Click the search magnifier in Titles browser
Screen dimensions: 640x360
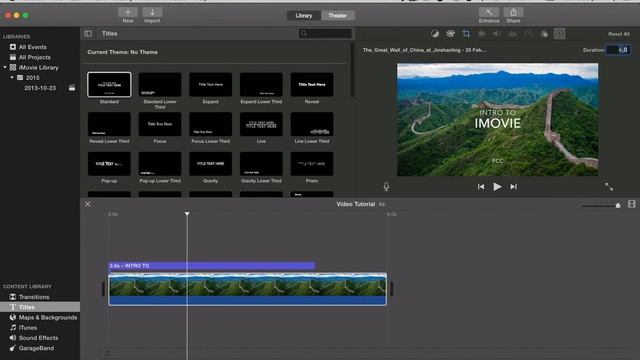tap(304, 33)
